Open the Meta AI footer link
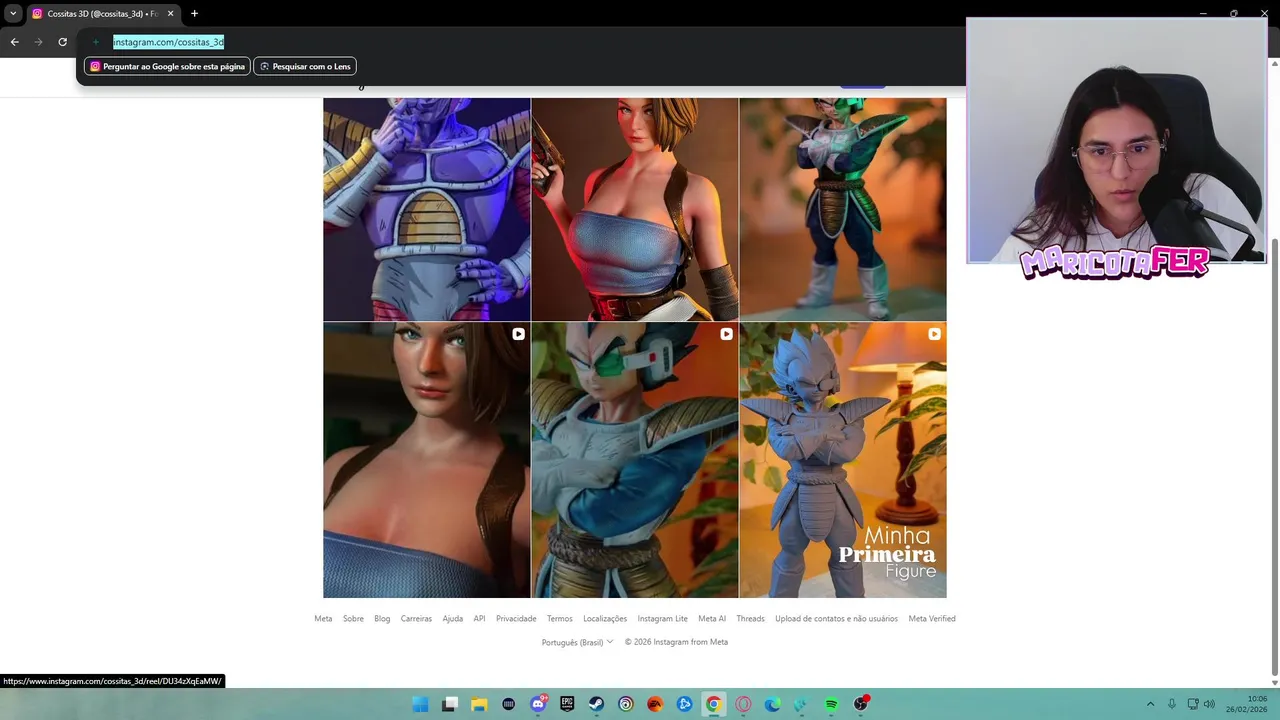The height and width of the screenshot is (720, 1280). click(712, 618)
